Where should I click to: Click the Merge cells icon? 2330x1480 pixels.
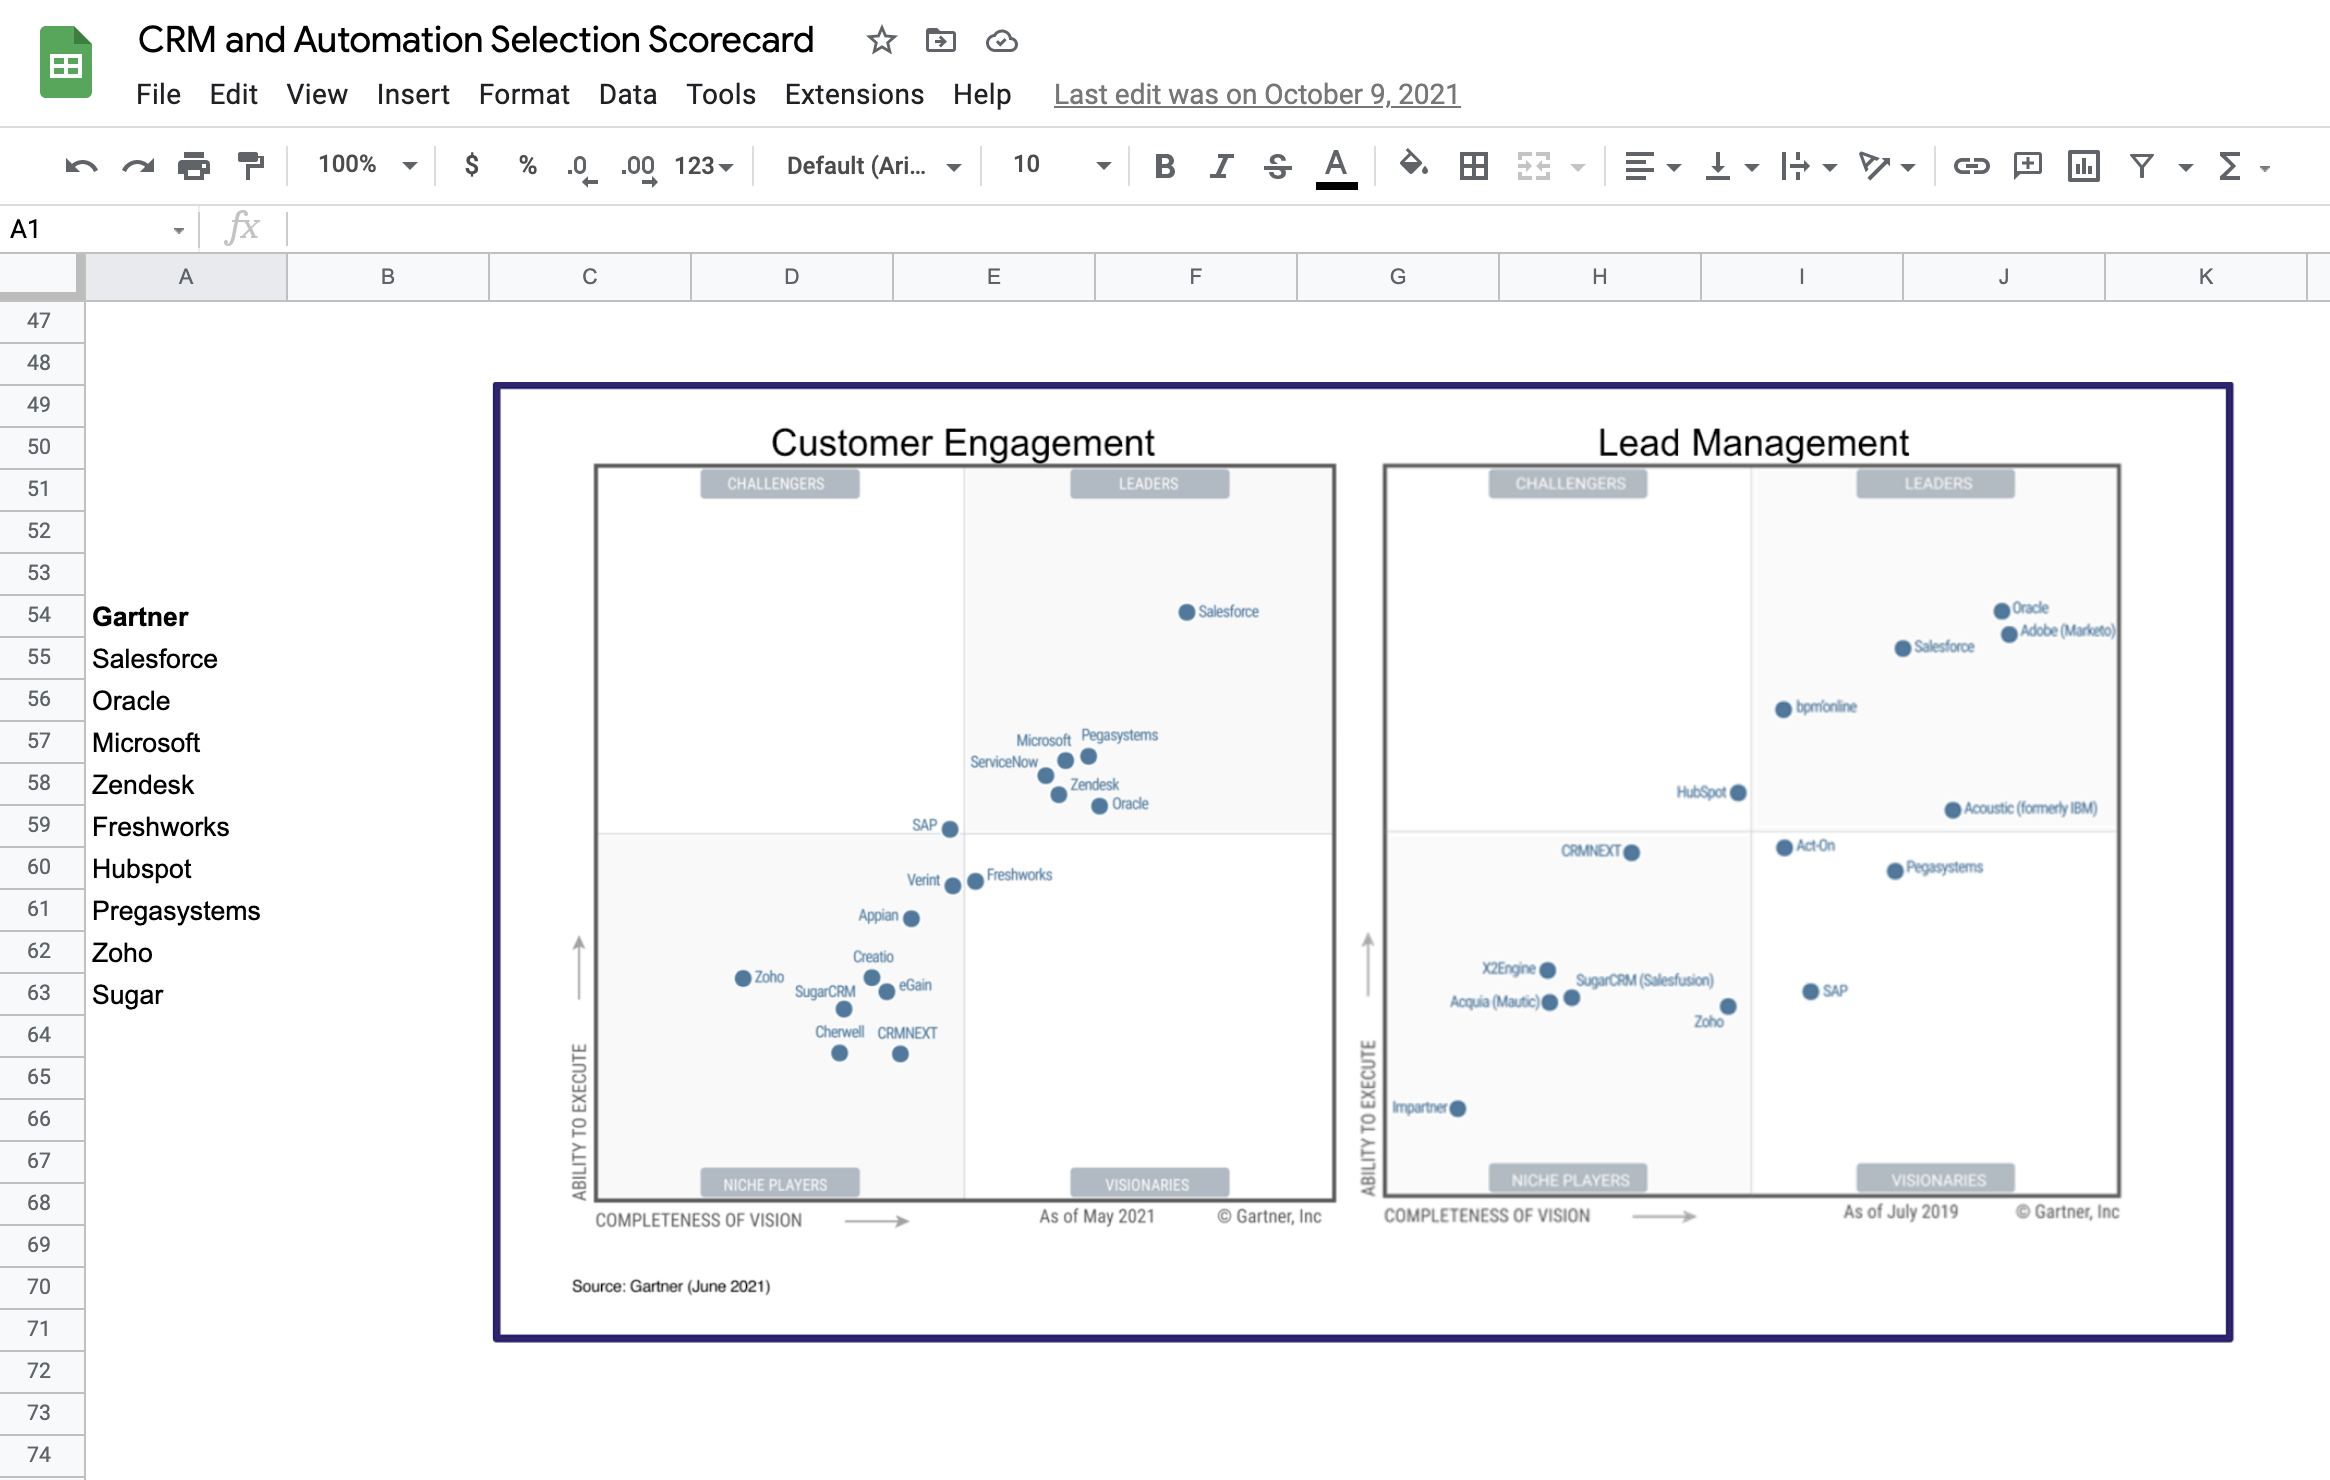pos(1533,166)
